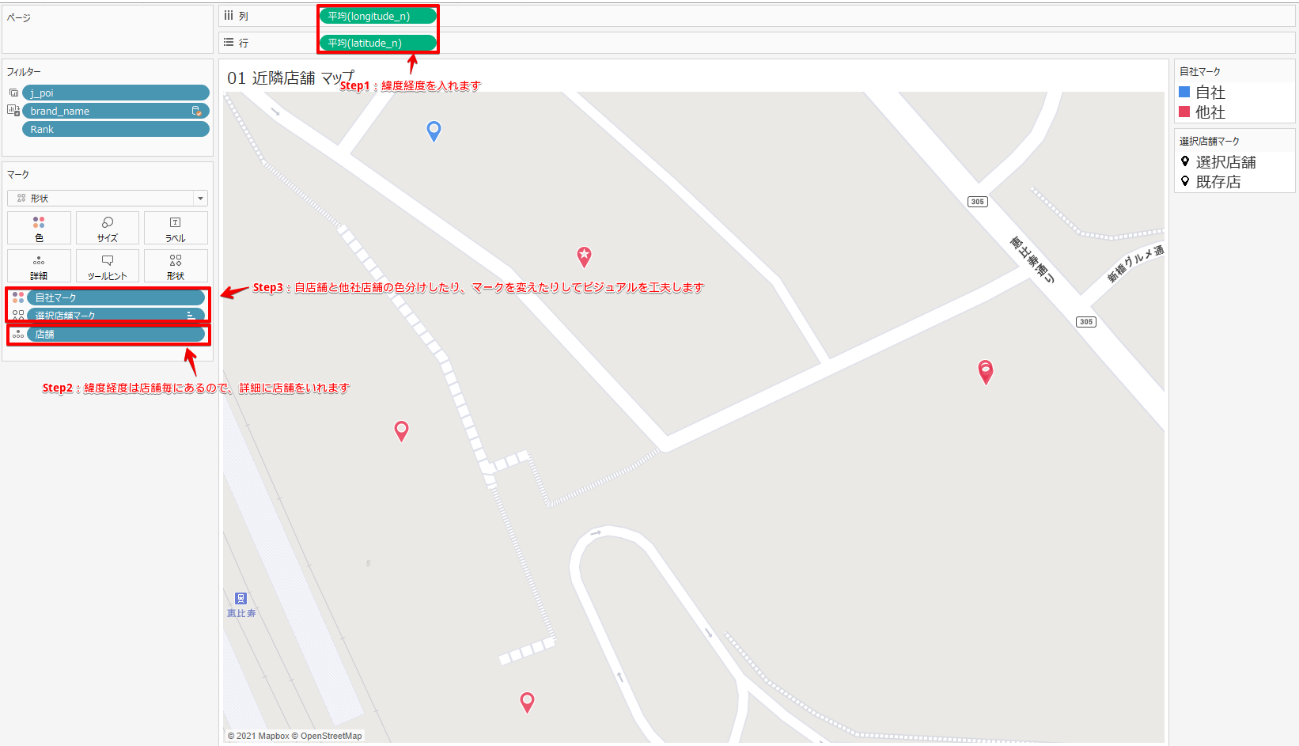Screen dimensions: 1299x746
Task: Open the 形状 mark type combo box
Action: (107, 198)
